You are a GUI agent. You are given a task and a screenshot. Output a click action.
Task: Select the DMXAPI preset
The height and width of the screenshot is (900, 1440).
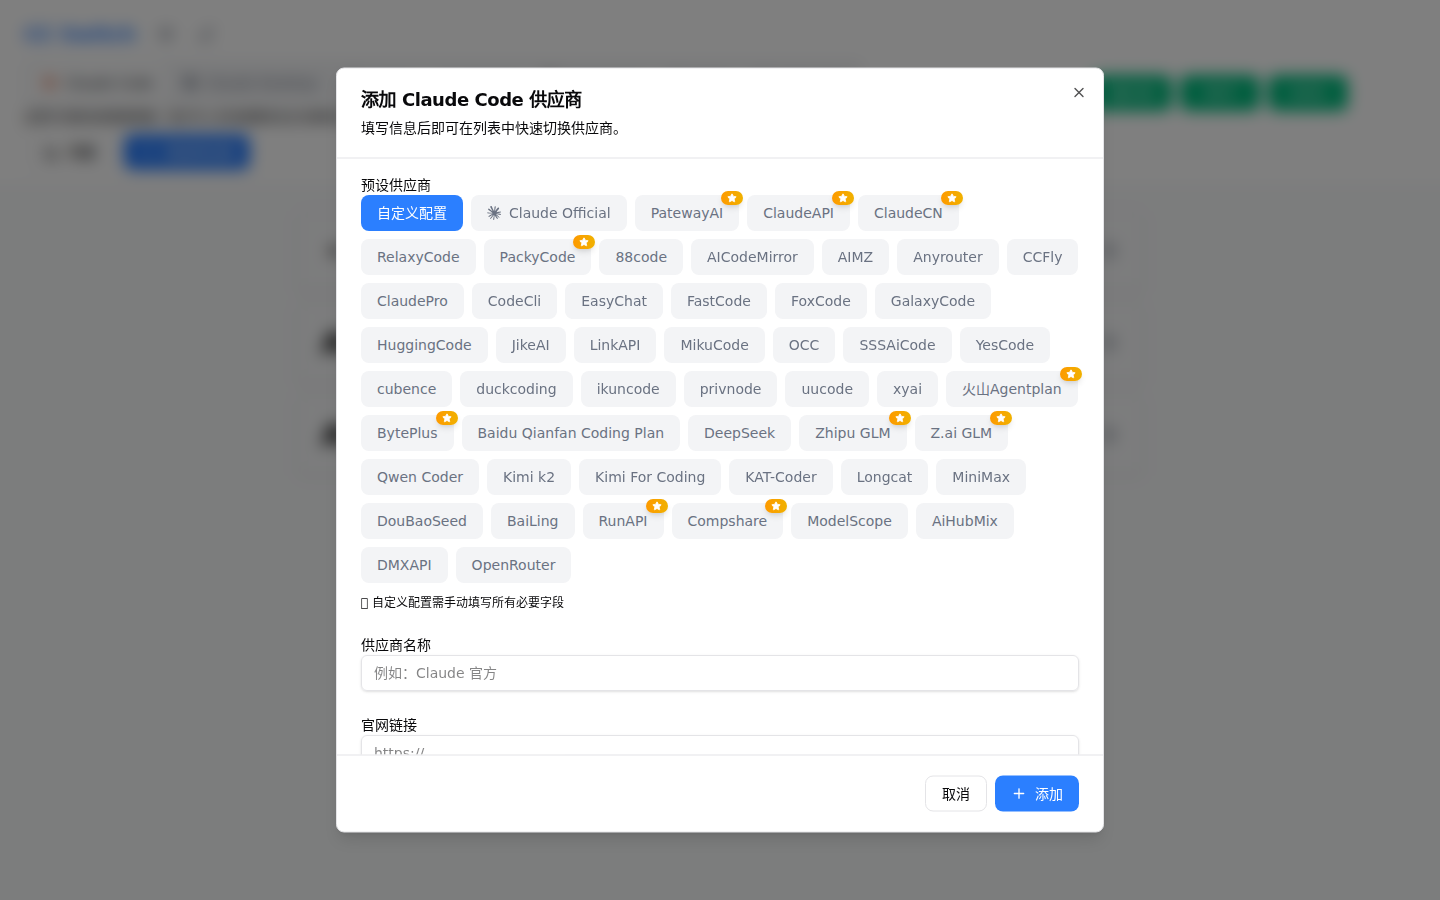pyautogui.click(x=404, y=565)
